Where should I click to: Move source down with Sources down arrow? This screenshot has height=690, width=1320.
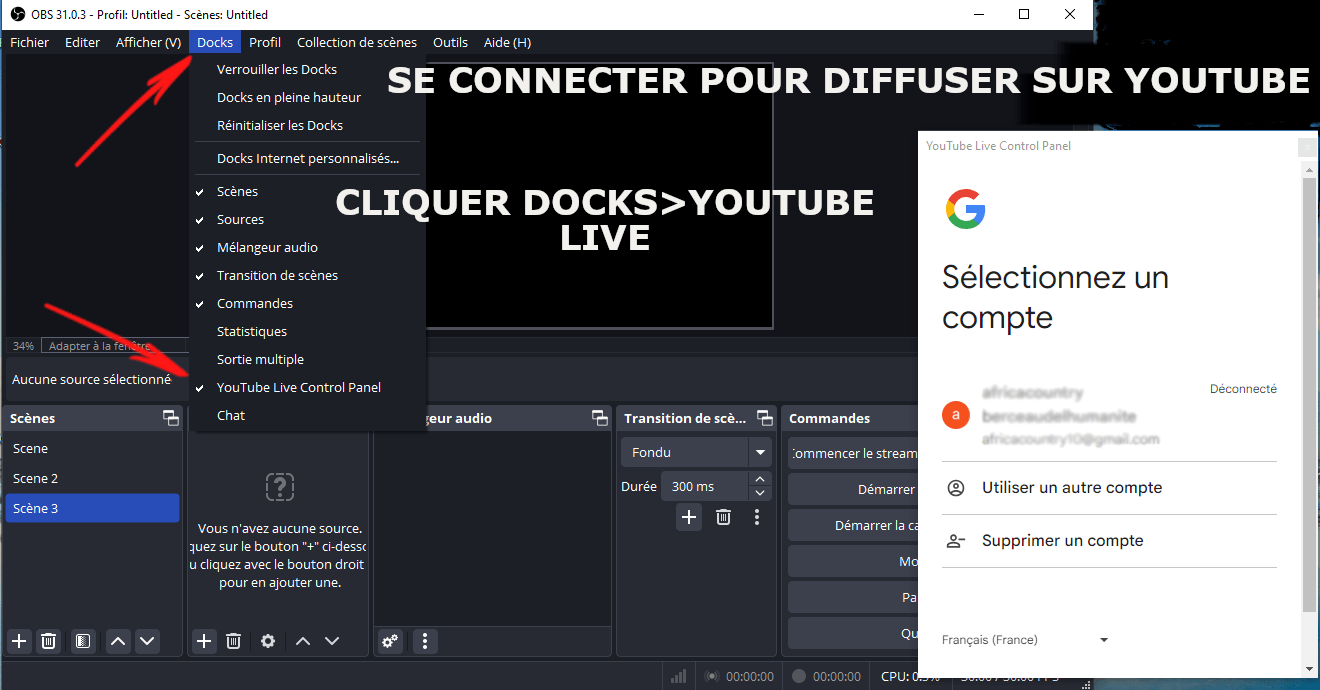coord(332,641)
